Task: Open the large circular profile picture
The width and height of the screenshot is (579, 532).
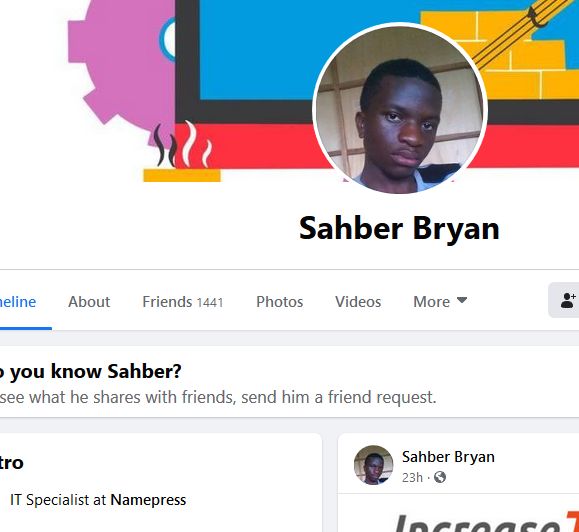Action: (x=400, y=108)
